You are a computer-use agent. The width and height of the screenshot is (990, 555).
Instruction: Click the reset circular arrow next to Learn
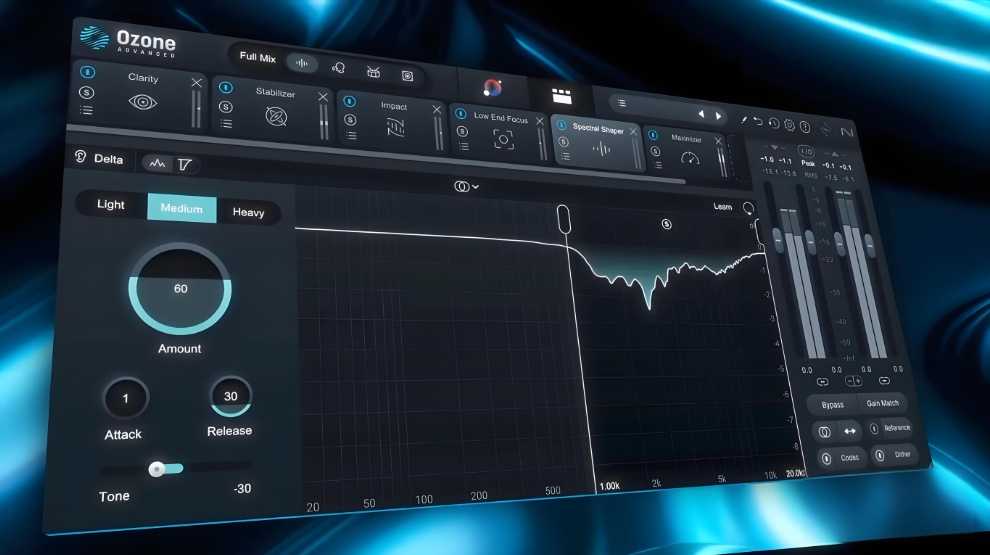[x=748, y=208]
